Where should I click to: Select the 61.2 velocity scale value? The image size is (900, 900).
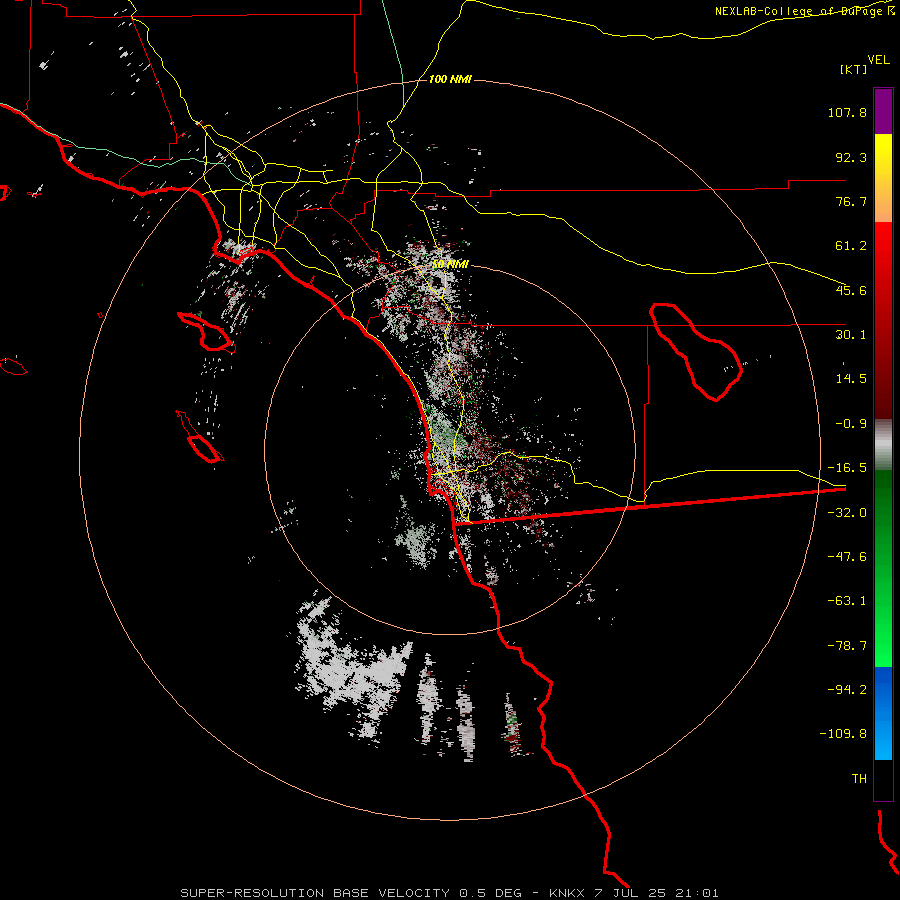851,246
